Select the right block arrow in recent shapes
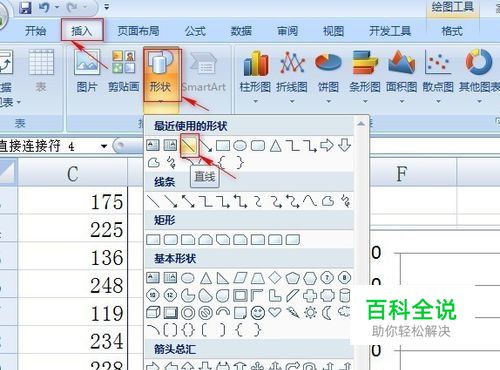Screen dimensions: 500x370 point(327,145)
